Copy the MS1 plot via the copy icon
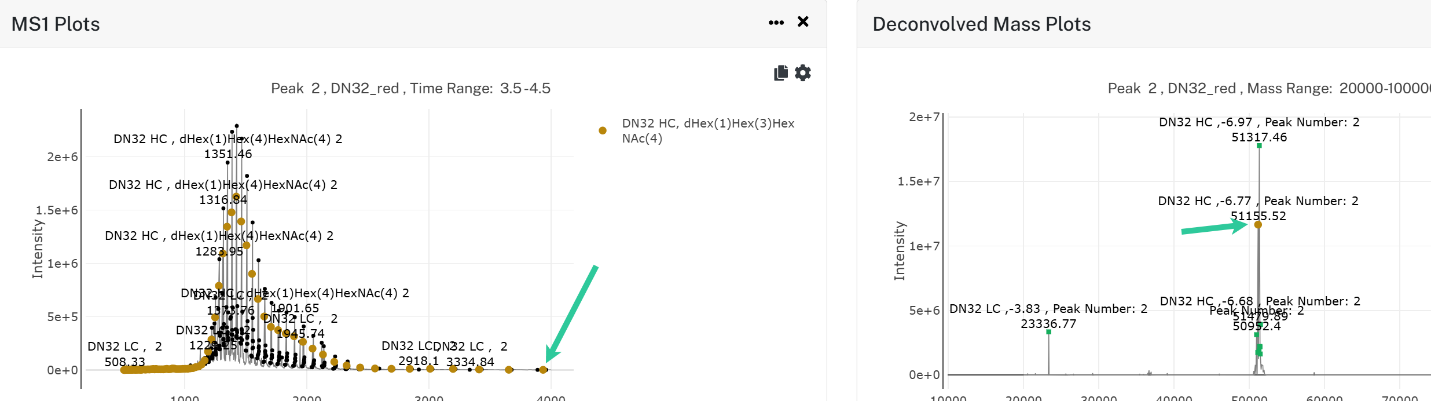This screenshot has width=1431, height=401. click(781, 73)
